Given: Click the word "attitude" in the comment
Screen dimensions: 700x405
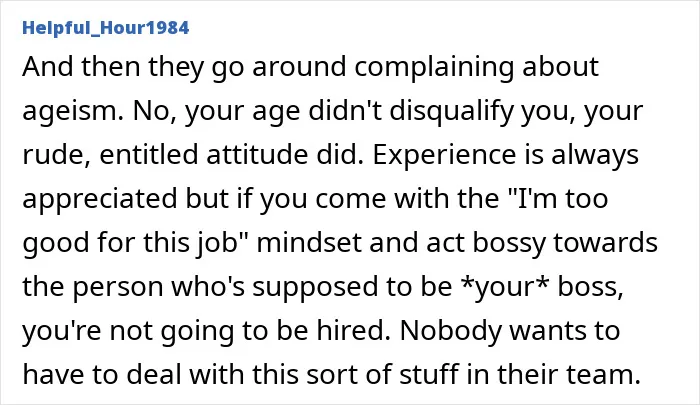Looking at the screenshot, I should point(257,155).
